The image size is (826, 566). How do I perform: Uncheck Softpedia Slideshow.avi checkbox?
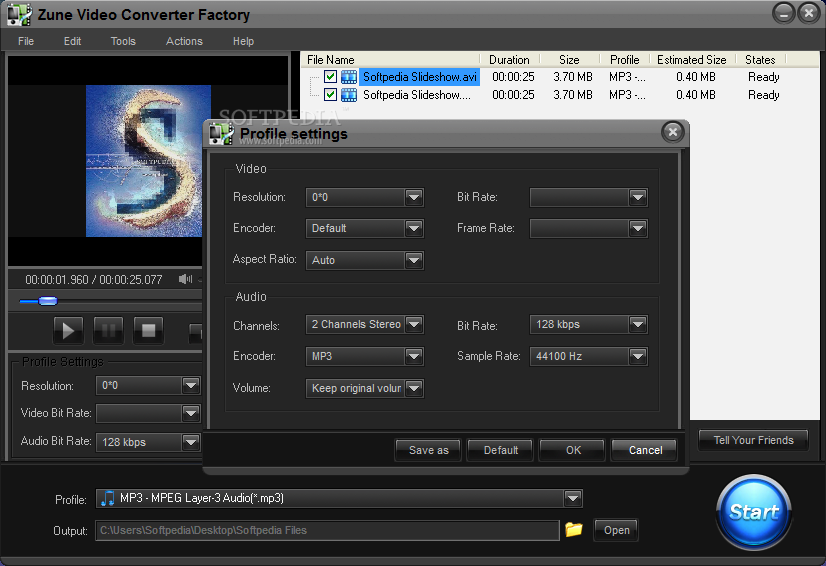(x=330, y=76)
